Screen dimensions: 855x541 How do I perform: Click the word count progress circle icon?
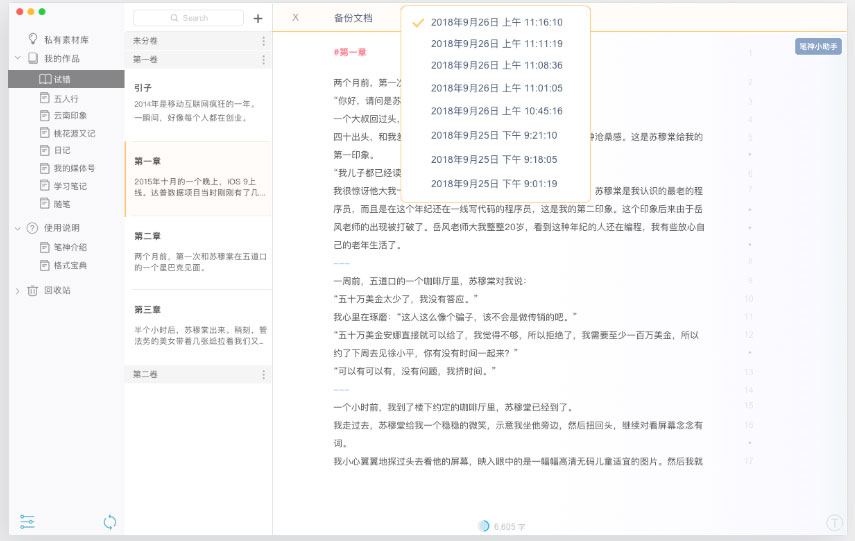[x=484, y=526]
